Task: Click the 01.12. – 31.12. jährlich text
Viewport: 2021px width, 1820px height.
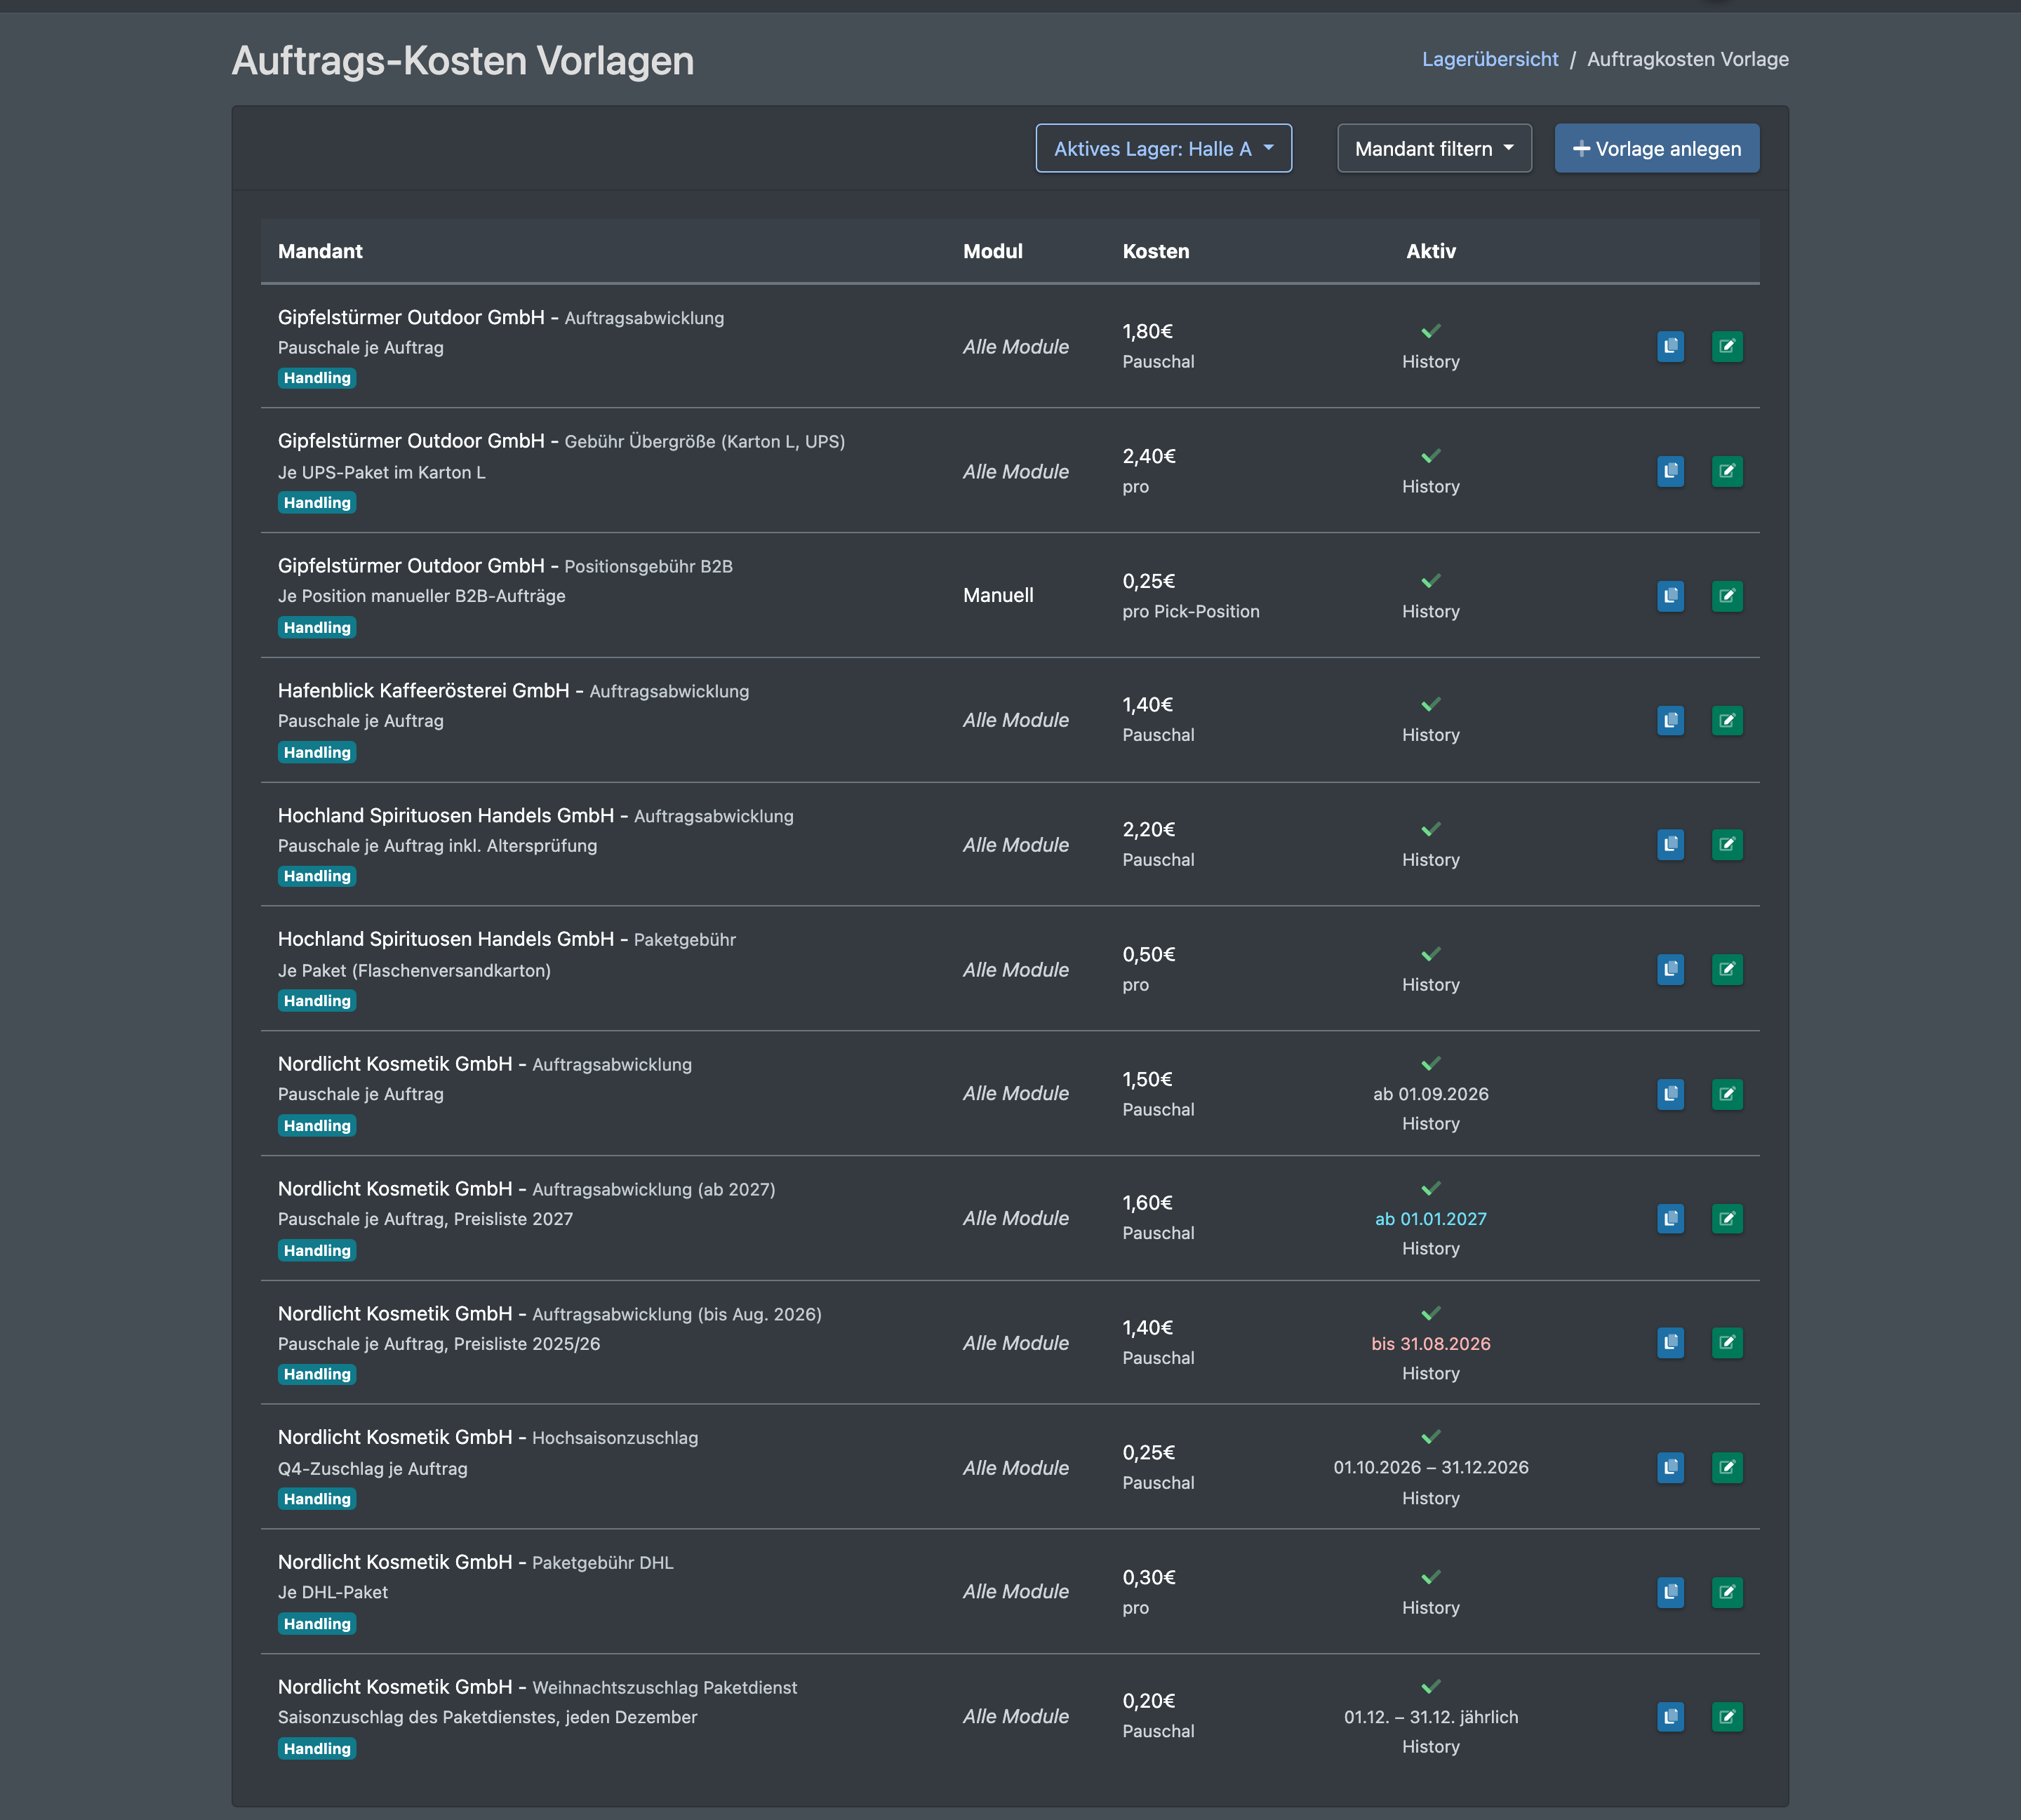Action: (1430, 1717)
